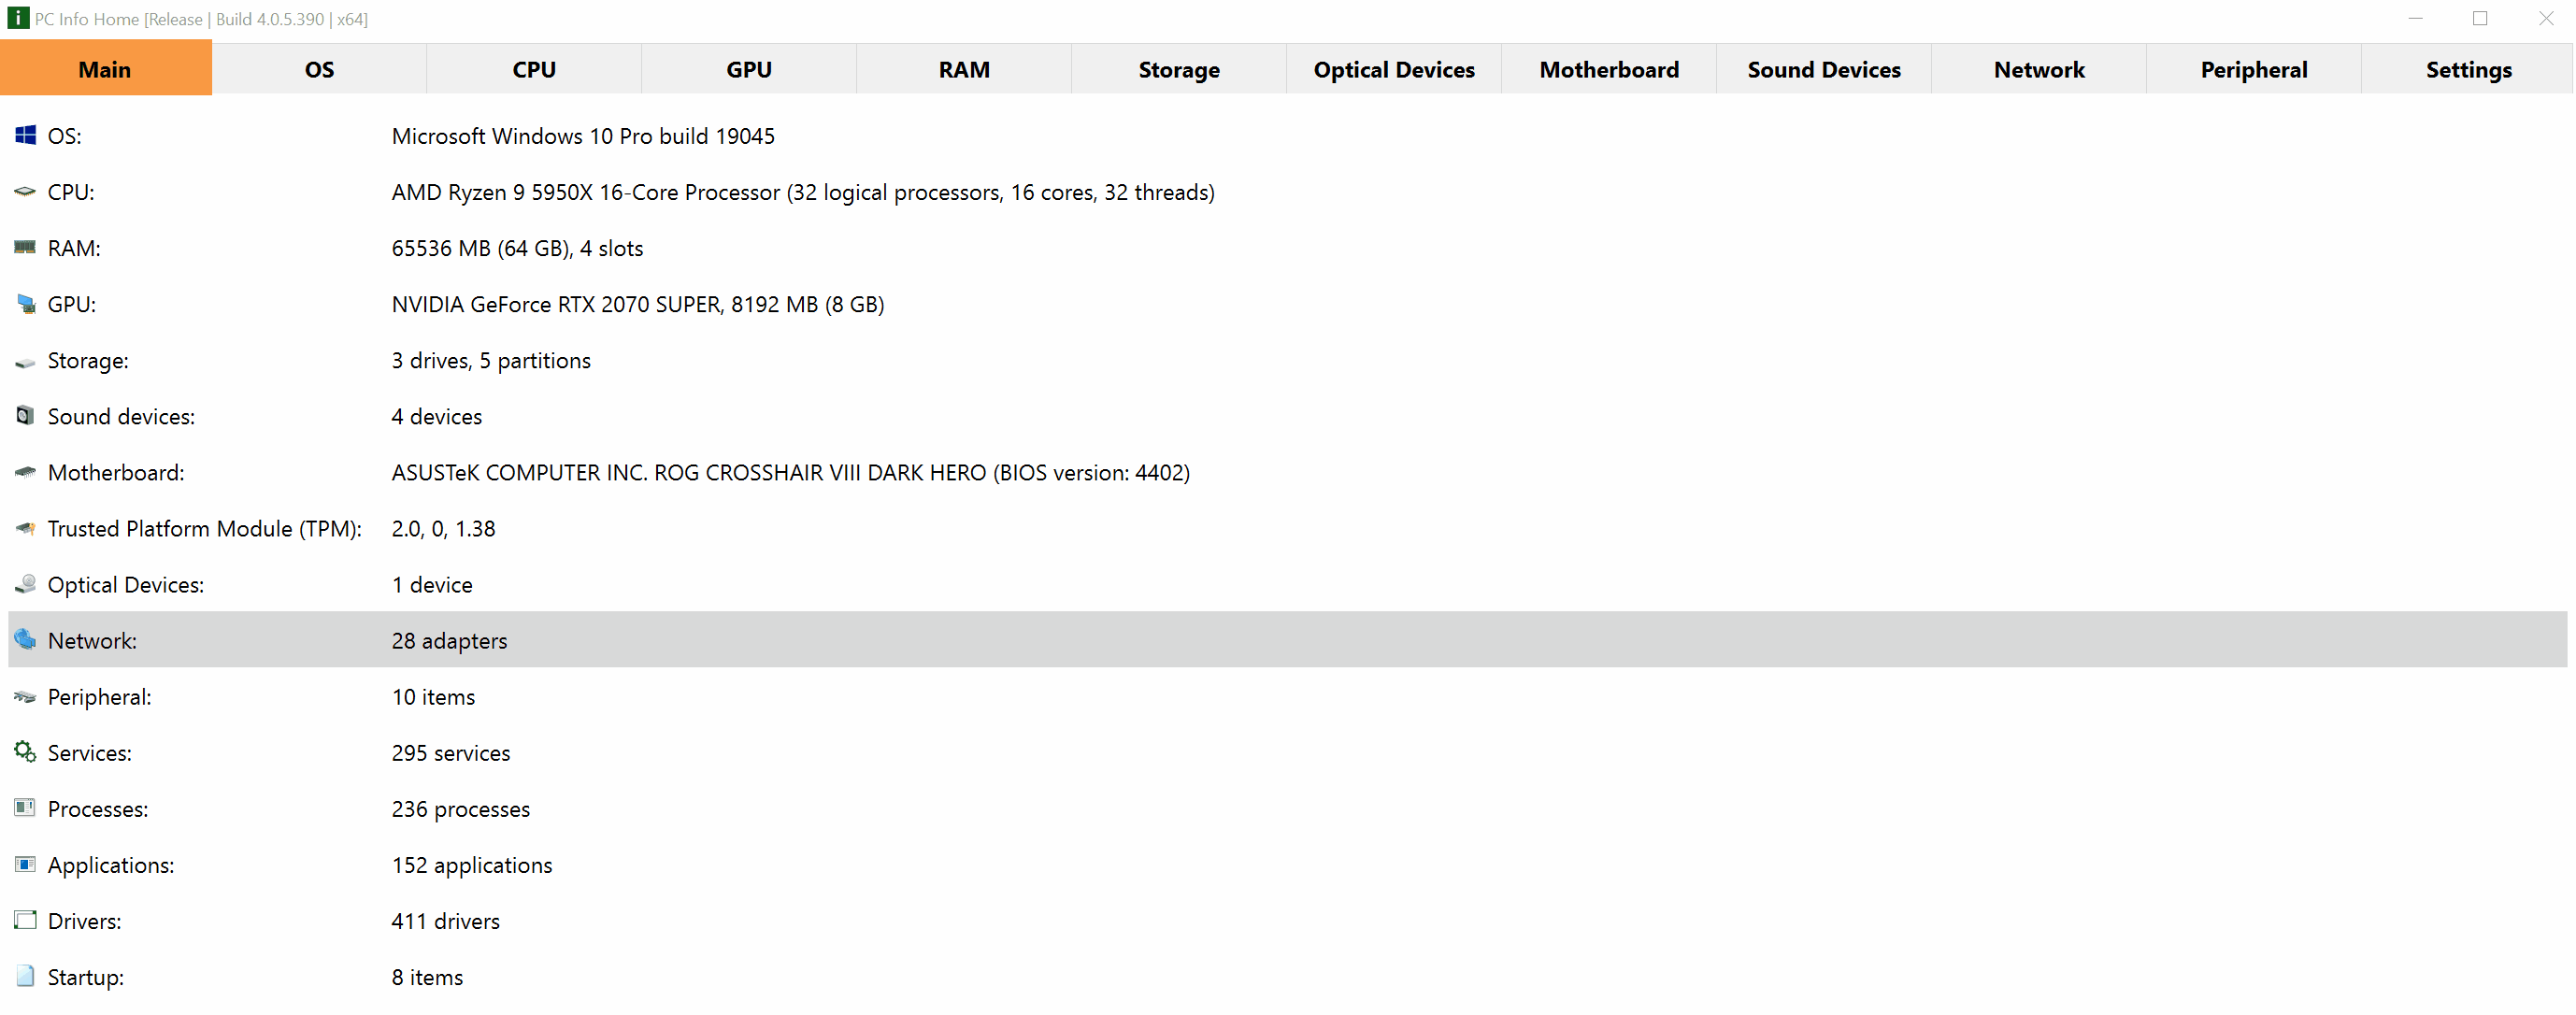Switch to the Sound Devices tab
The height and width of the screenshot is (1015, 2576).
pos(1824,69)
